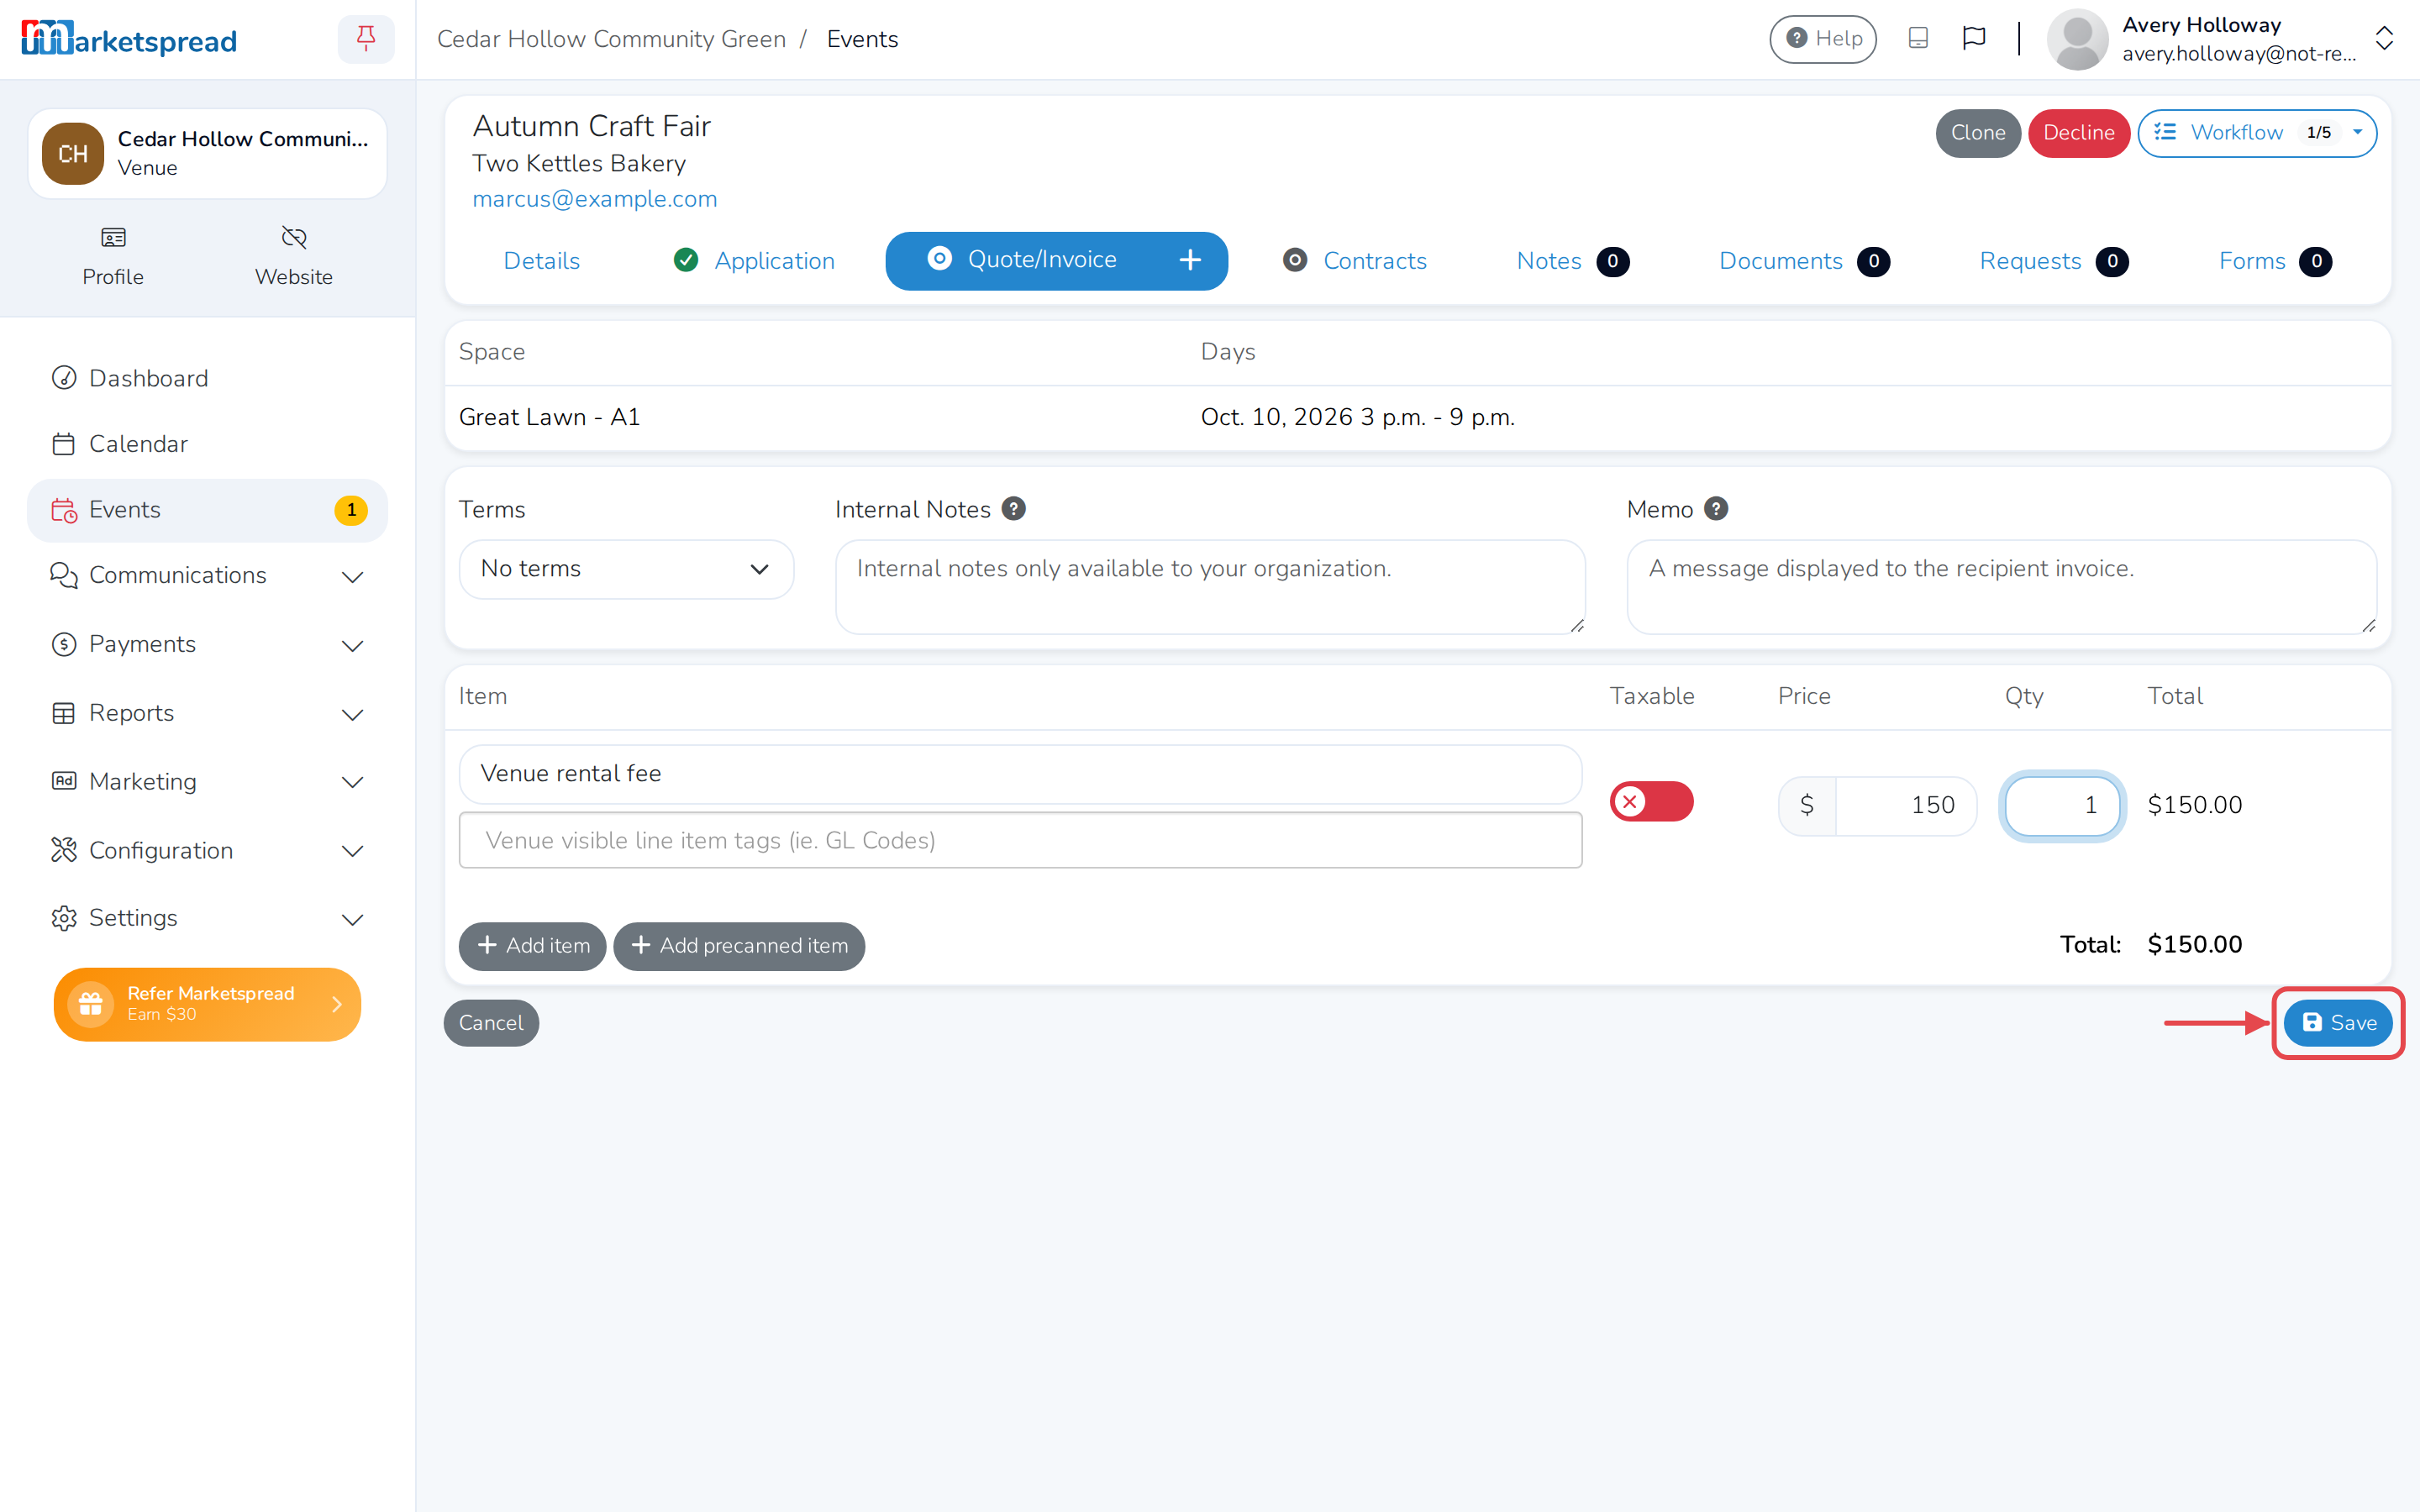This screenshot has width=2420, height=1512.
Task: Click the plus icon on the Quote/Invoice tab
Action: (x=1189, y=260)
